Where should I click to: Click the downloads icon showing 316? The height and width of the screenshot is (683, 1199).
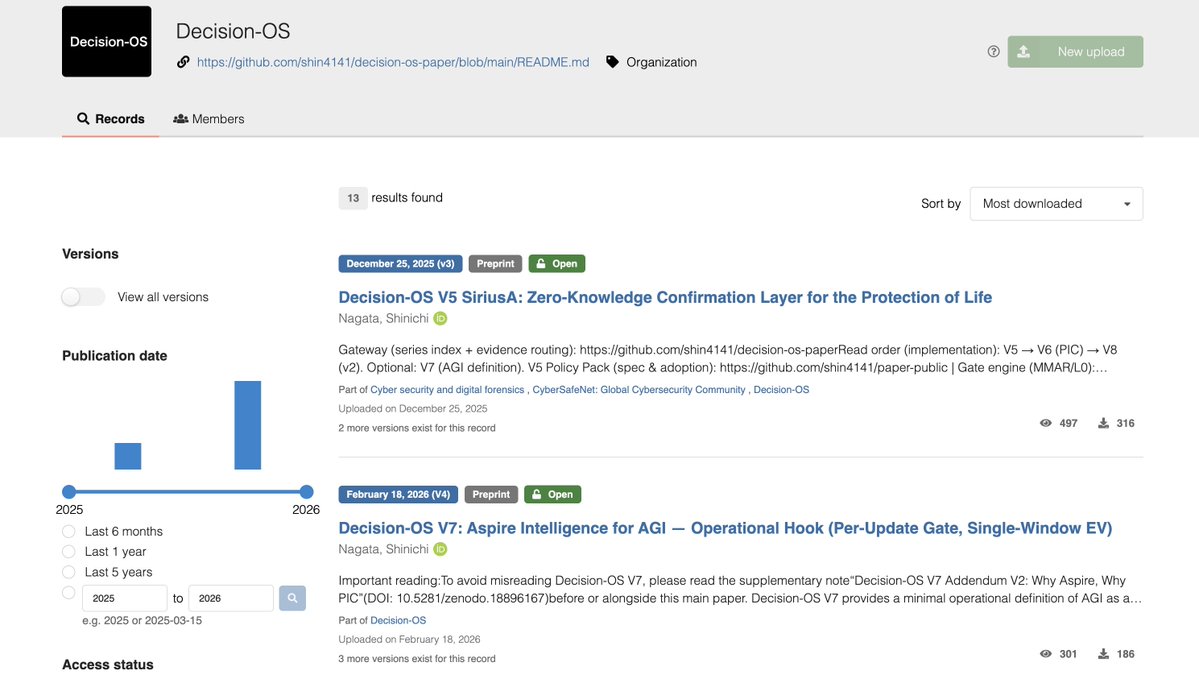pyautogui.click(x=1103, y=423)
